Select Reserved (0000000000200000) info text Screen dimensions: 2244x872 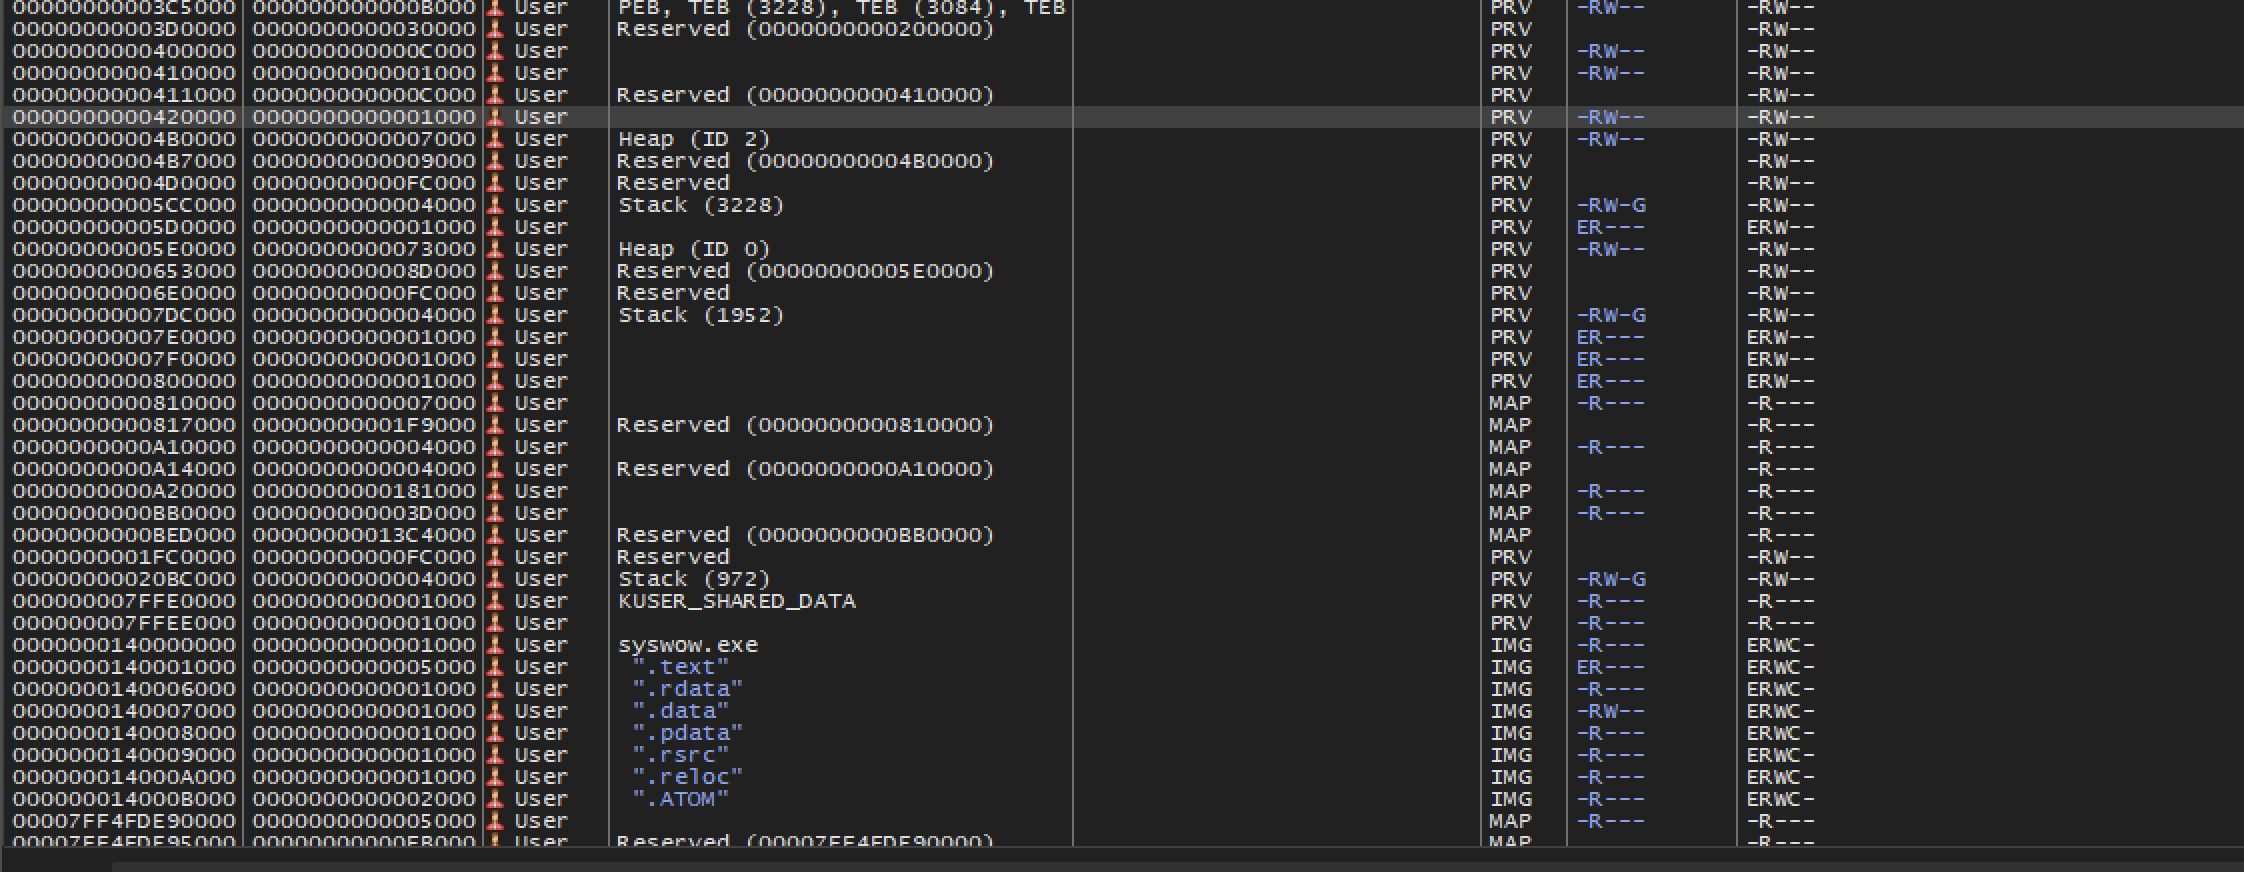[x=806, y=29]
